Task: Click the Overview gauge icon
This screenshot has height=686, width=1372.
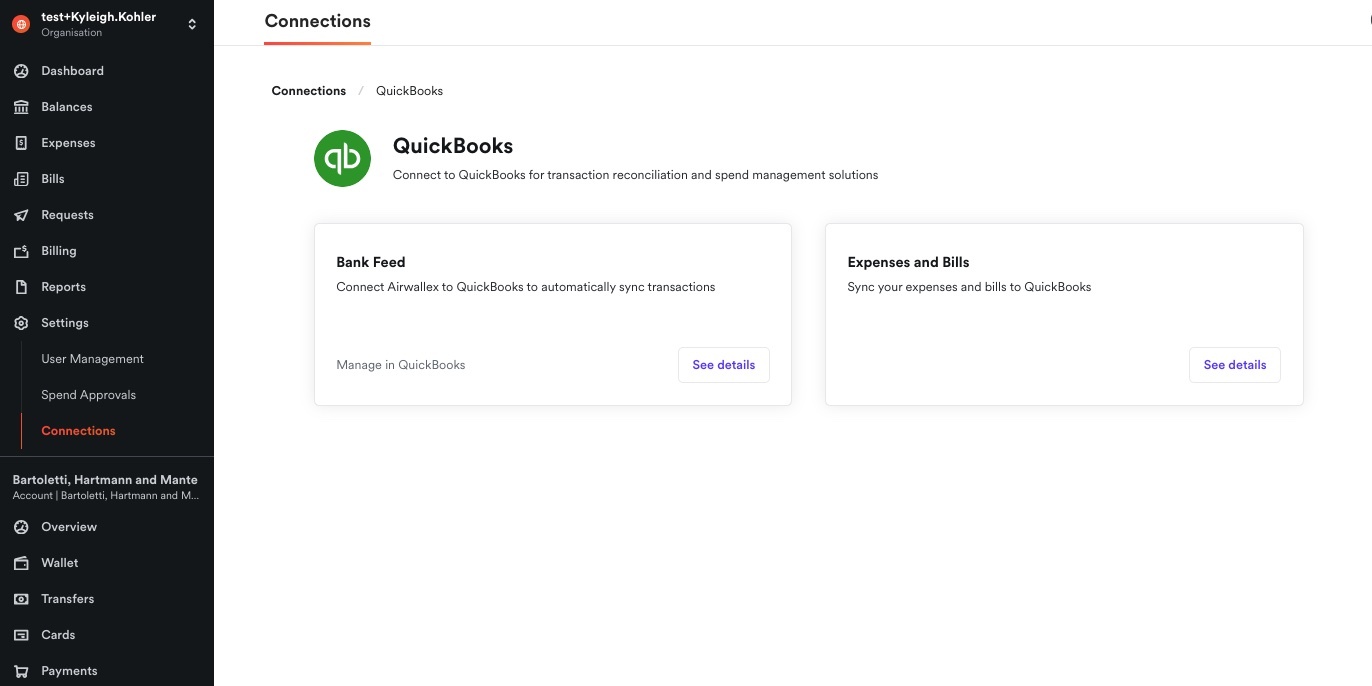Action: tap(21, 527)
